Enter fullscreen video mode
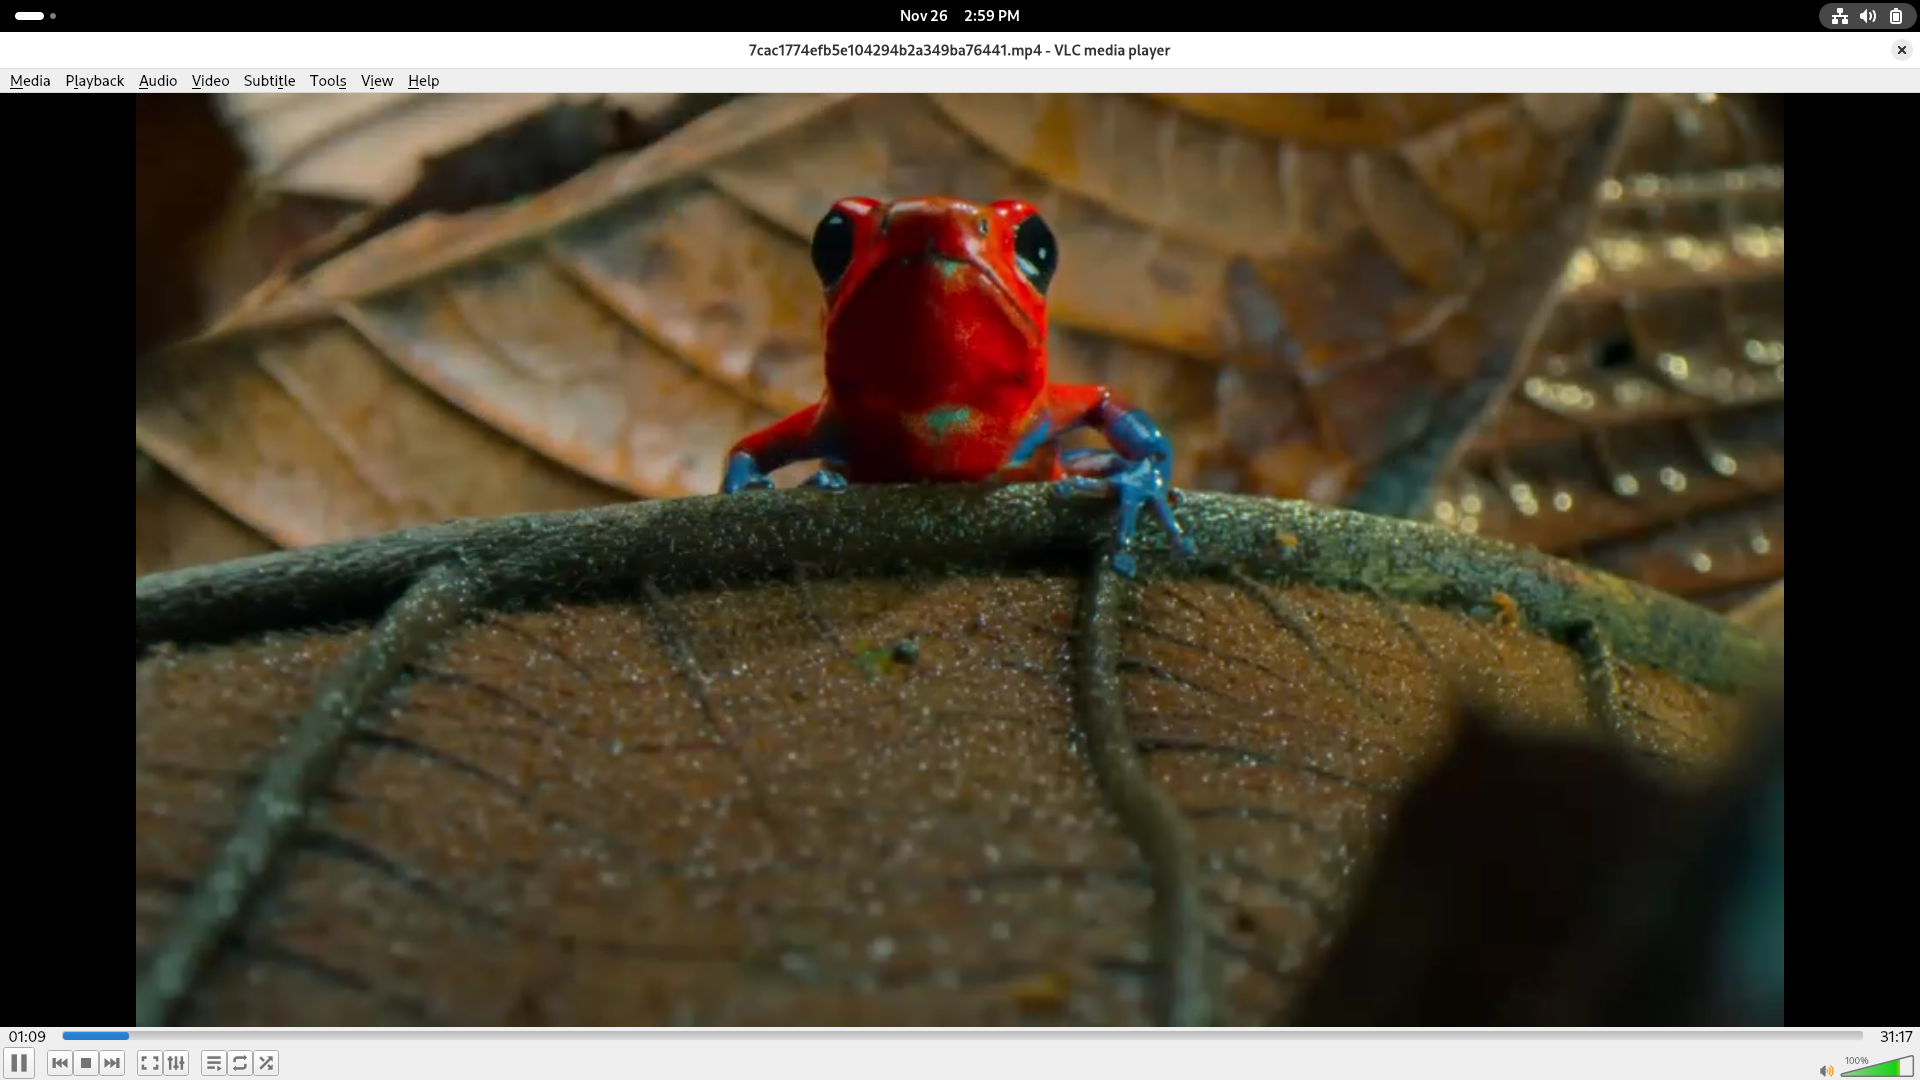 tap(150, 1063)
